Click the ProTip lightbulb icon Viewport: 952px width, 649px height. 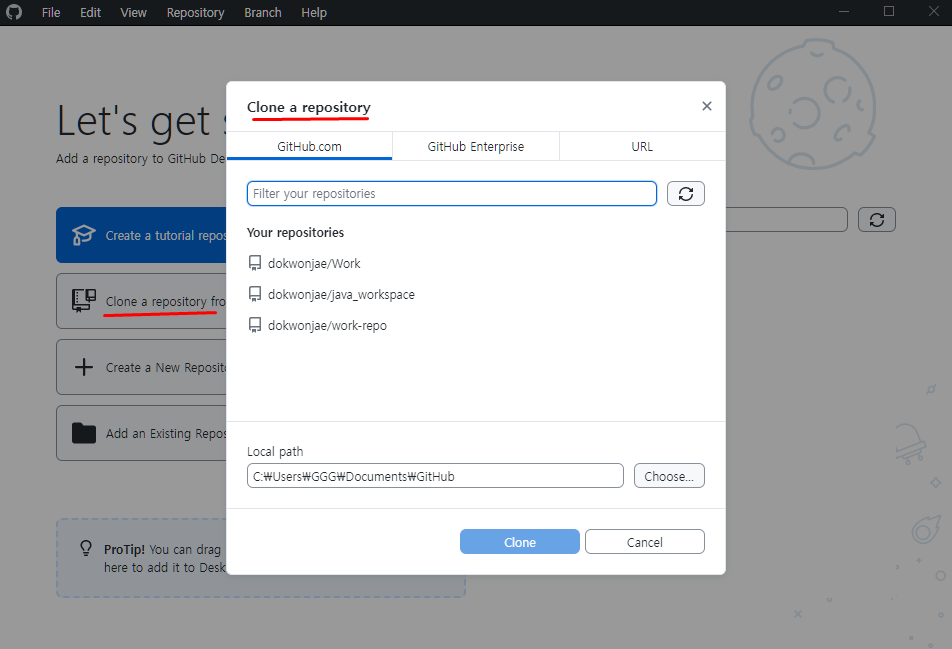tap(86, 549)
